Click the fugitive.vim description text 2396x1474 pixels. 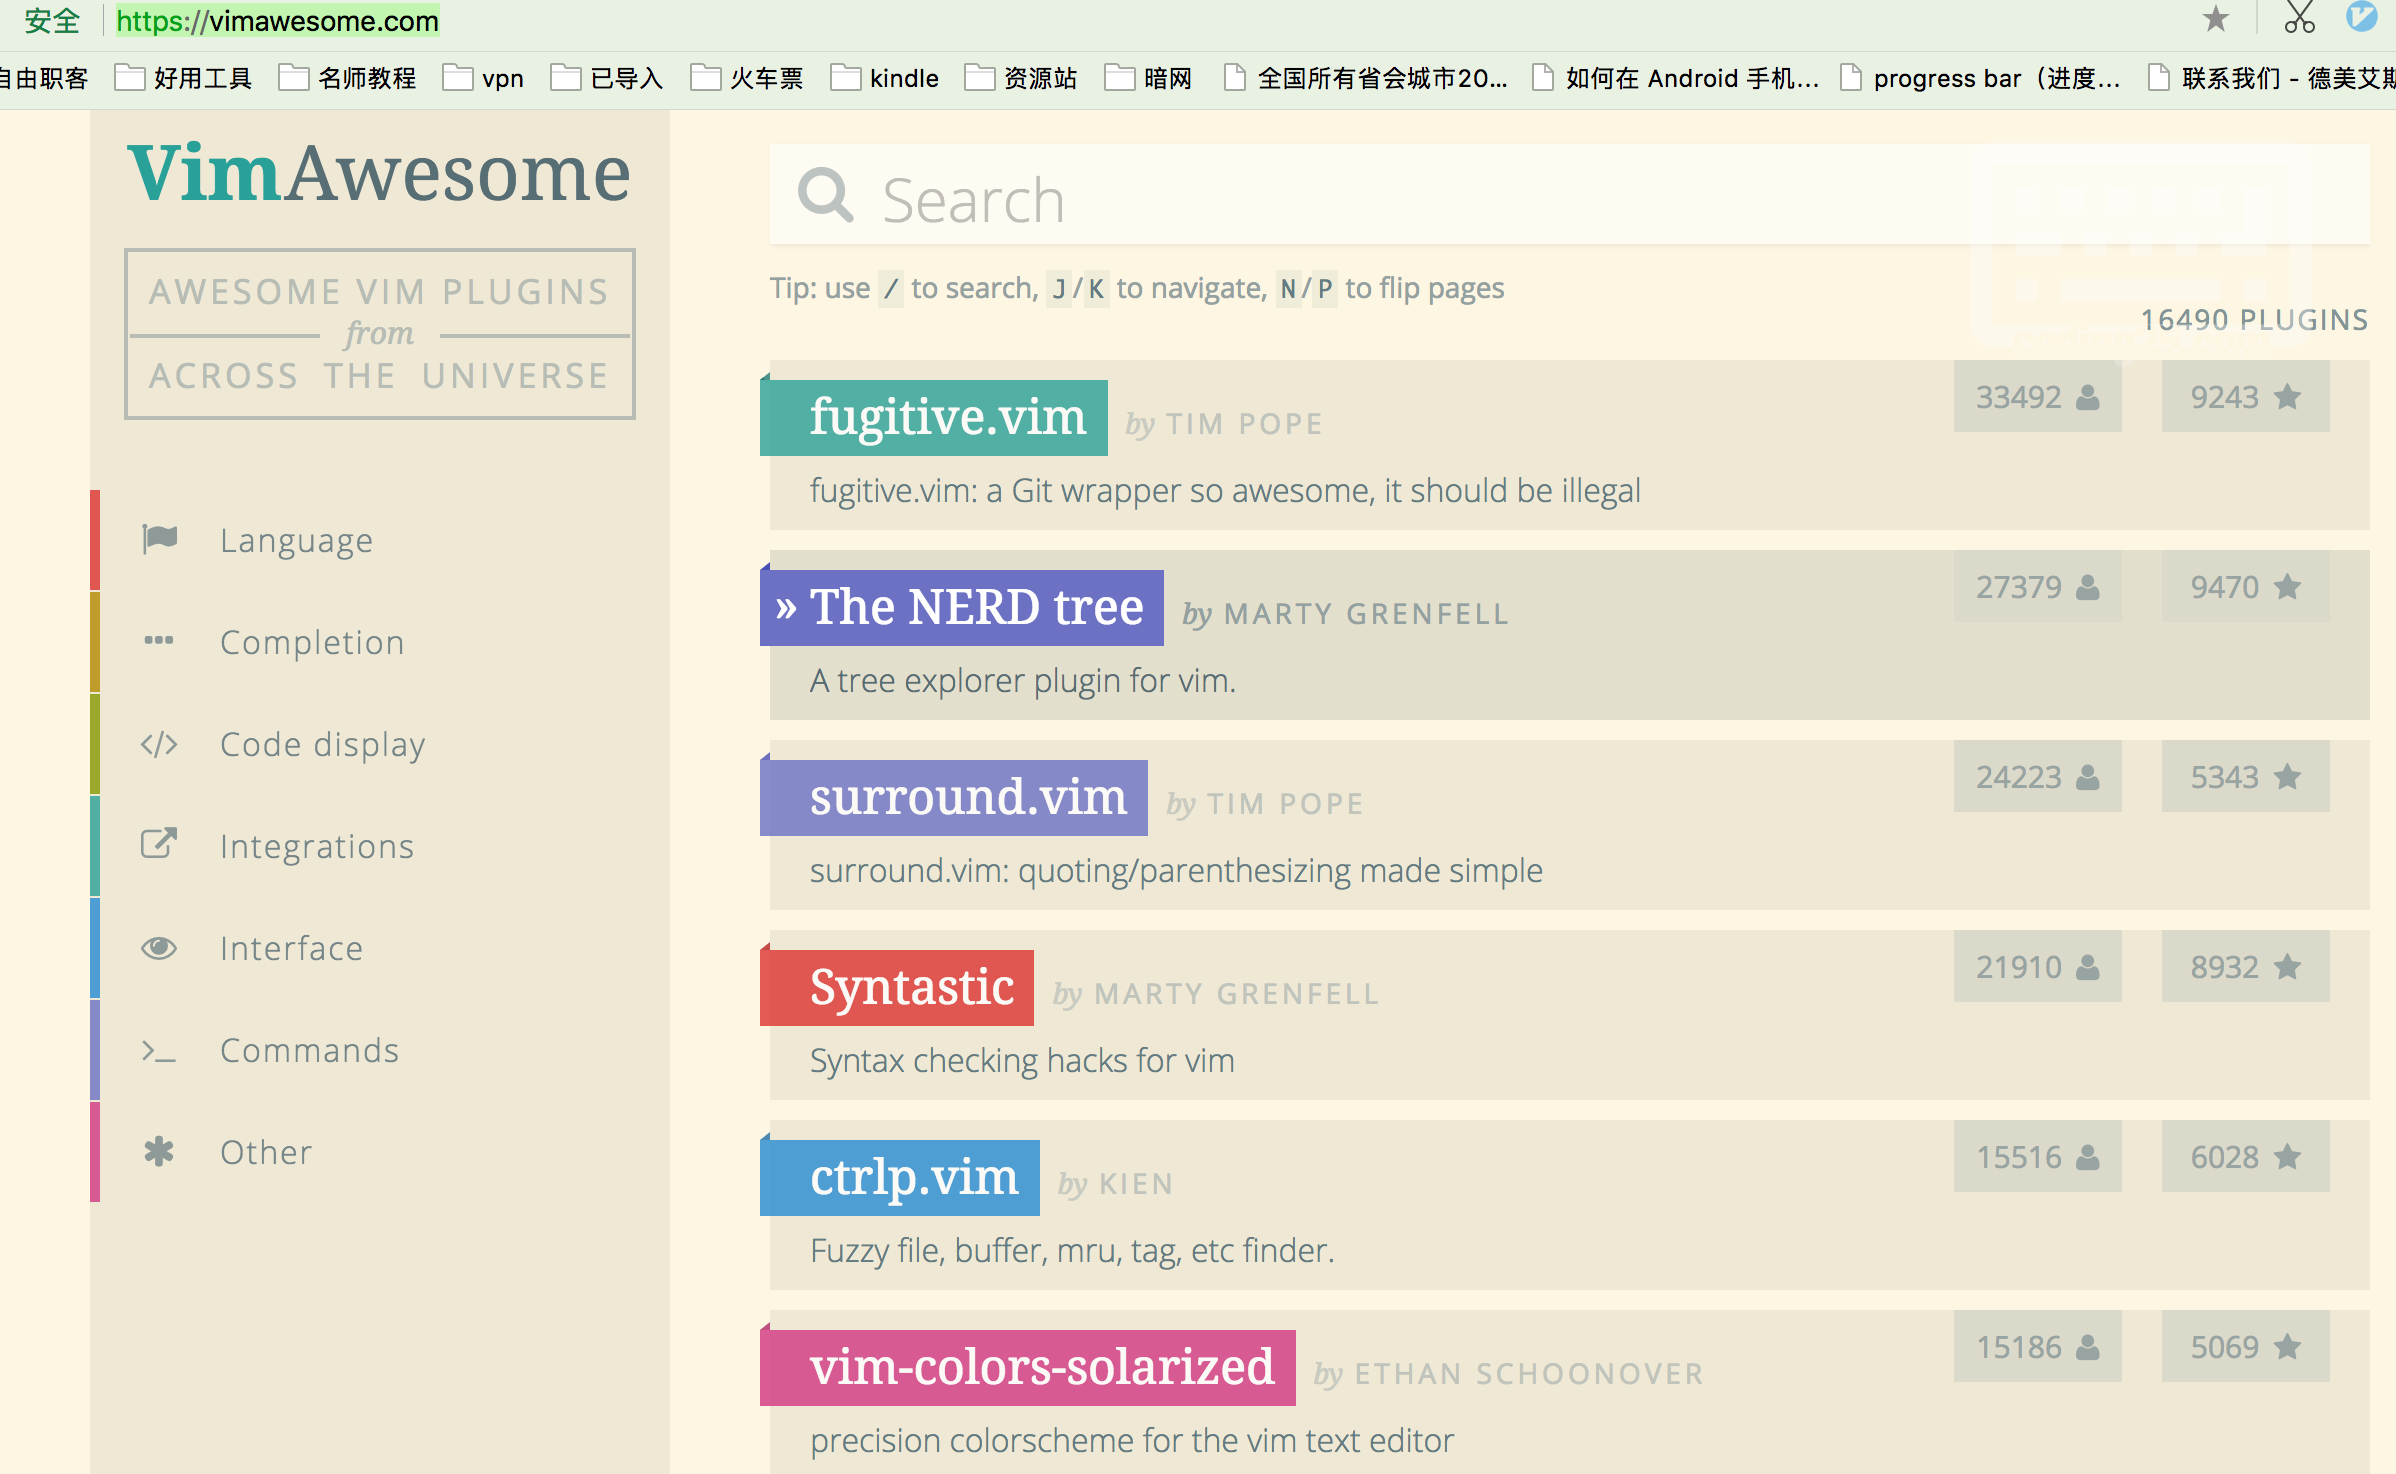click(1225, 491)
